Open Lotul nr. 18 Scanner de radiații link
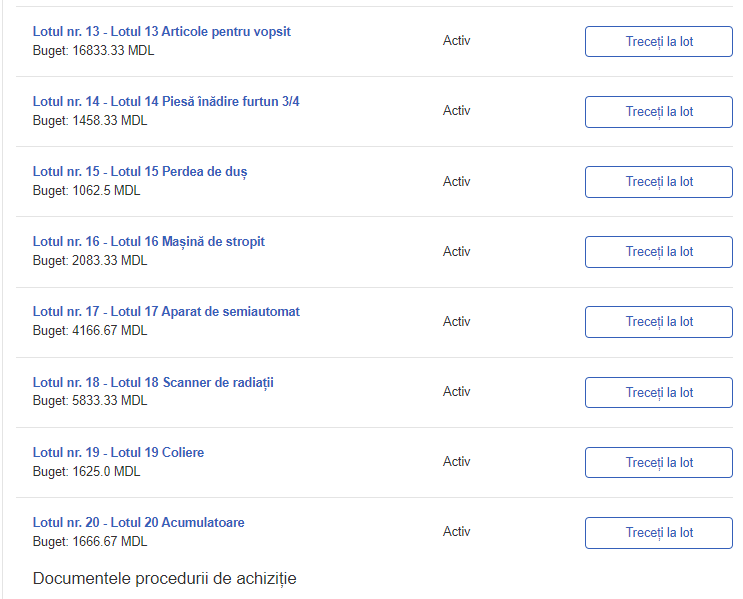Image resolution: width=743 pixels, height=599 pixels. click(153, 382)
